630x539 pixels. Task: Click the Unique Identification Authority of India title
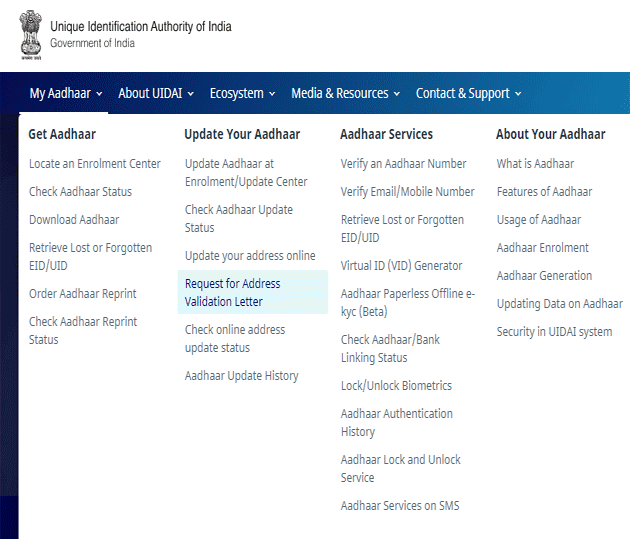click(141, 27)
